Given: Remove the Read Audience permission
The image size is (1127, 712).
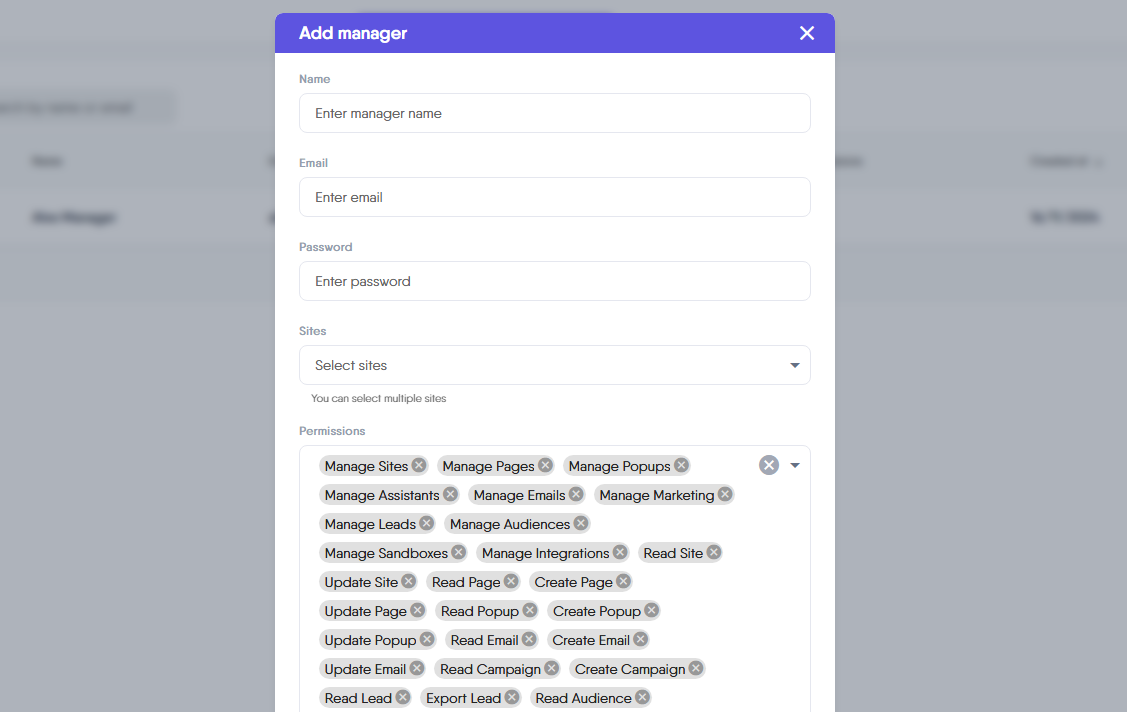Looking at the screenshot, I should point(642,697).
